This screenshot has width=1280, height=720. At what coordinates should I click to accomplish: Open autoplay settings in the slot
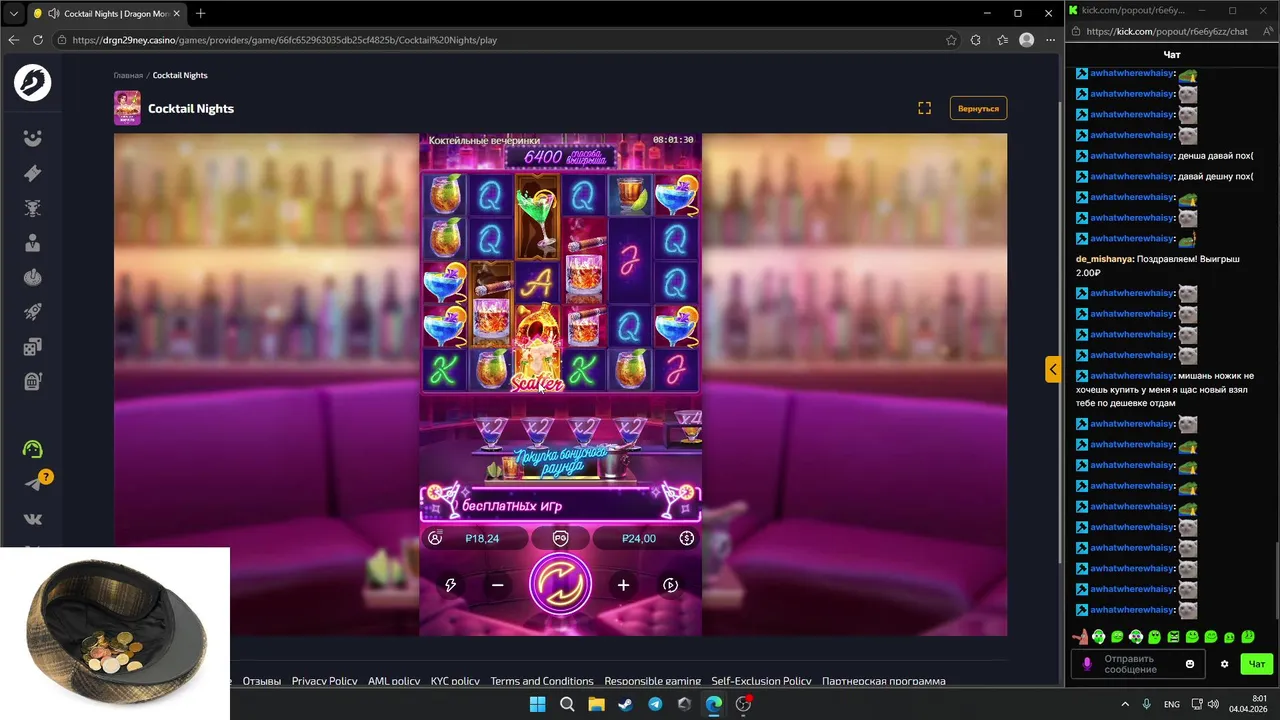click(670, 585)
